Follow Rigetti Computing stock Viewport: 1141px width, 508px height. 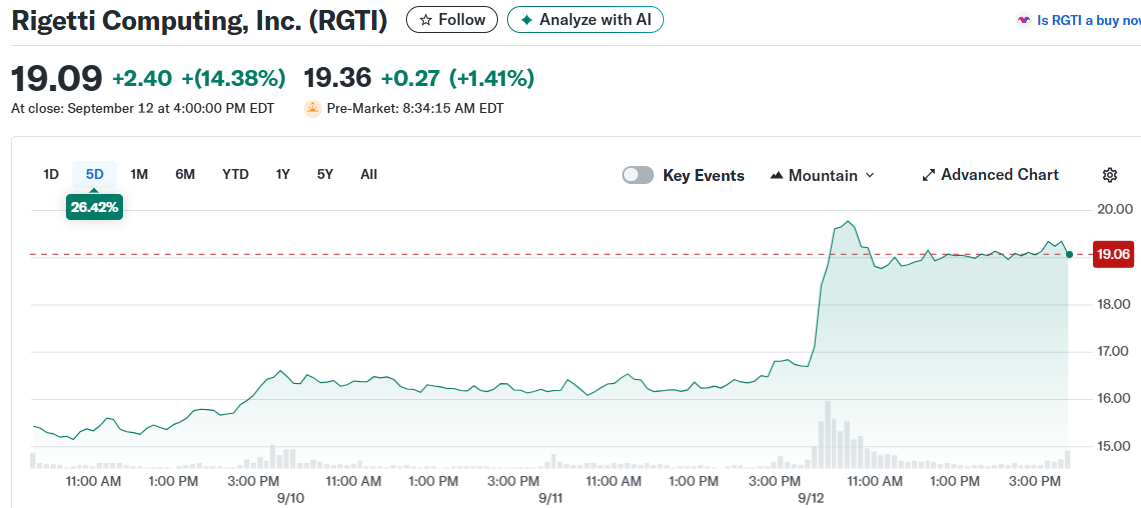coord(452,20)
